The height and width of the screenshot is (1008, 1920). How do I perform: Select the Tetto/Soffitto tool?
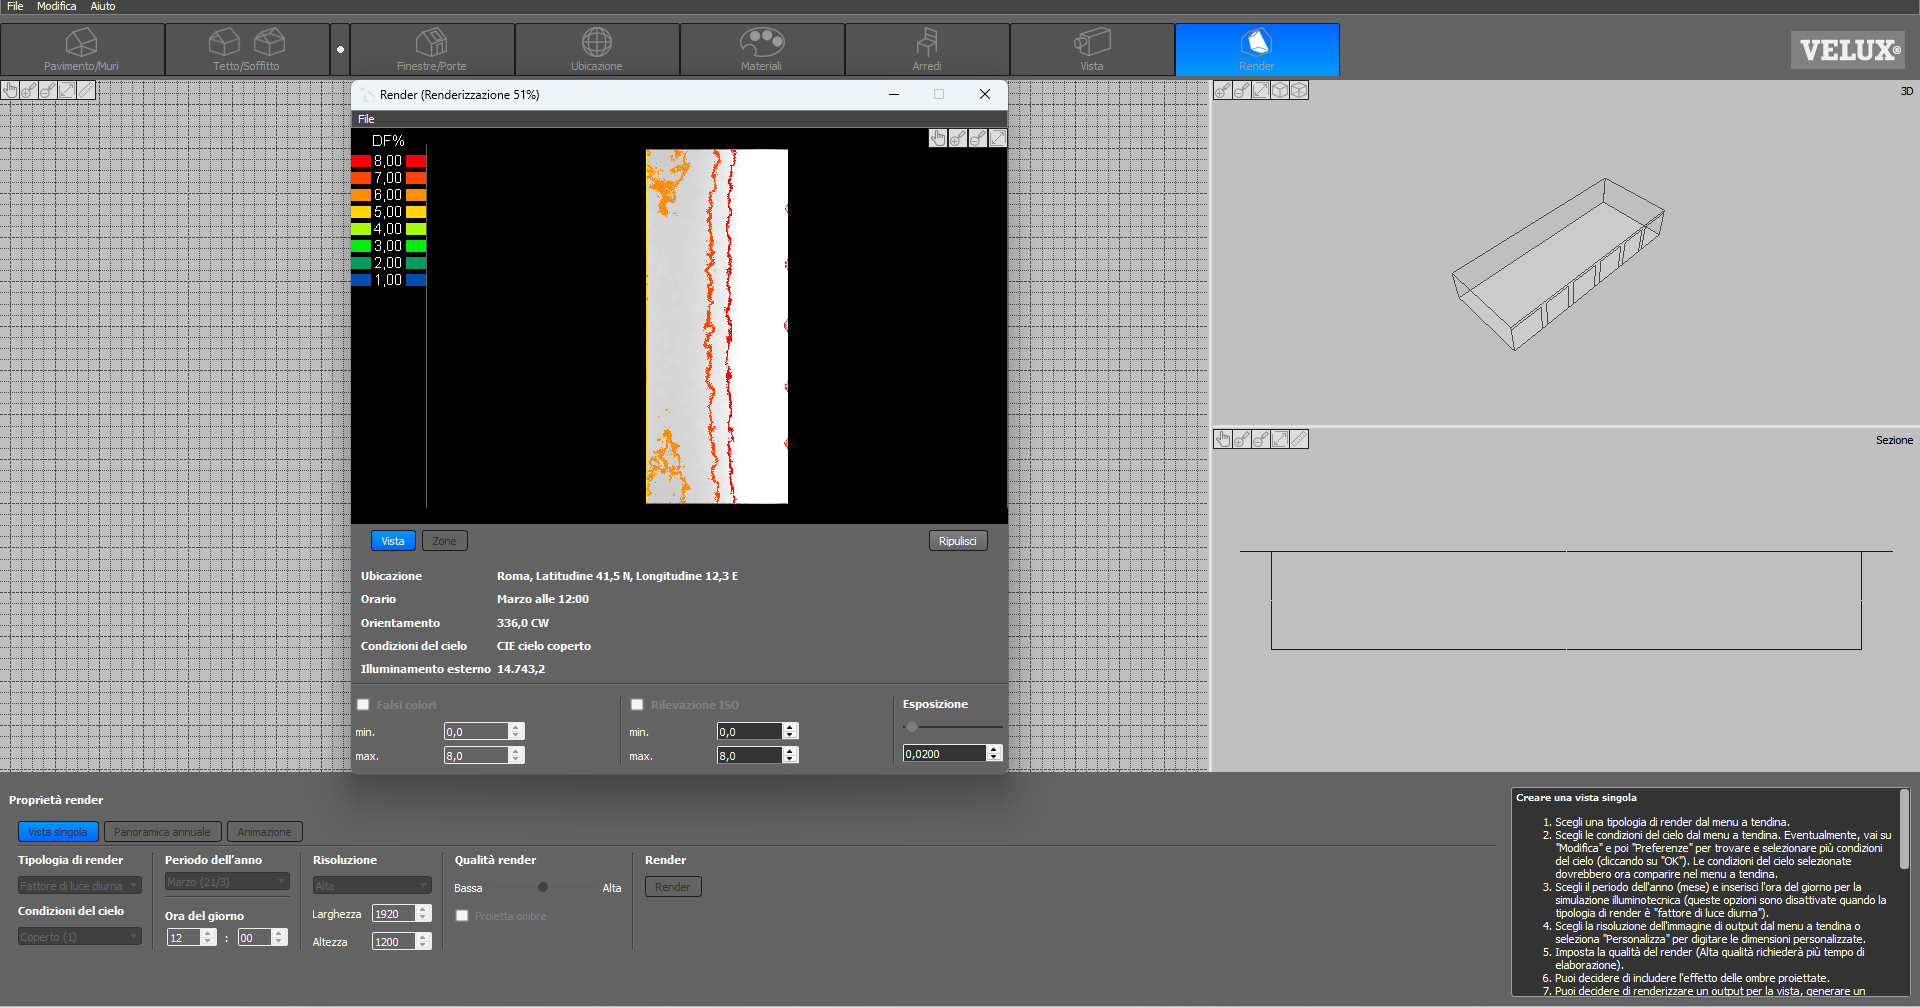pos(246,50)
